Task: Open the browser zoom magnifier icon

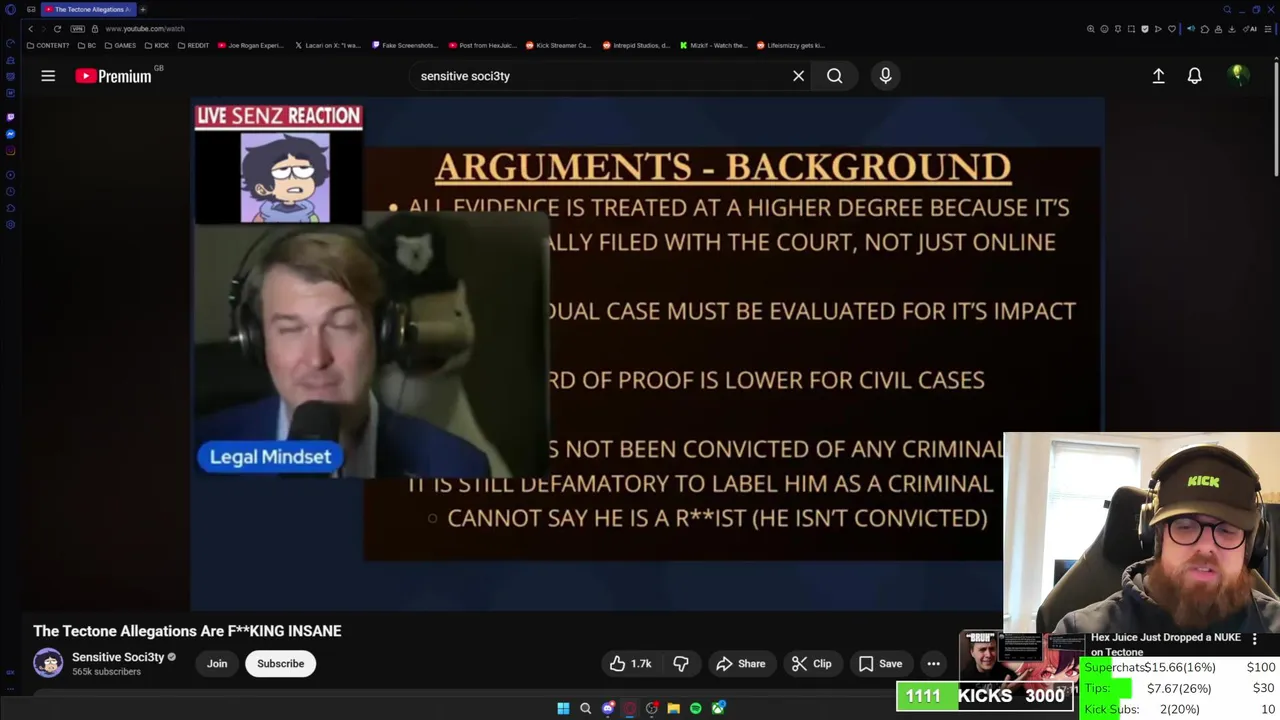Action: point(1090,29)
